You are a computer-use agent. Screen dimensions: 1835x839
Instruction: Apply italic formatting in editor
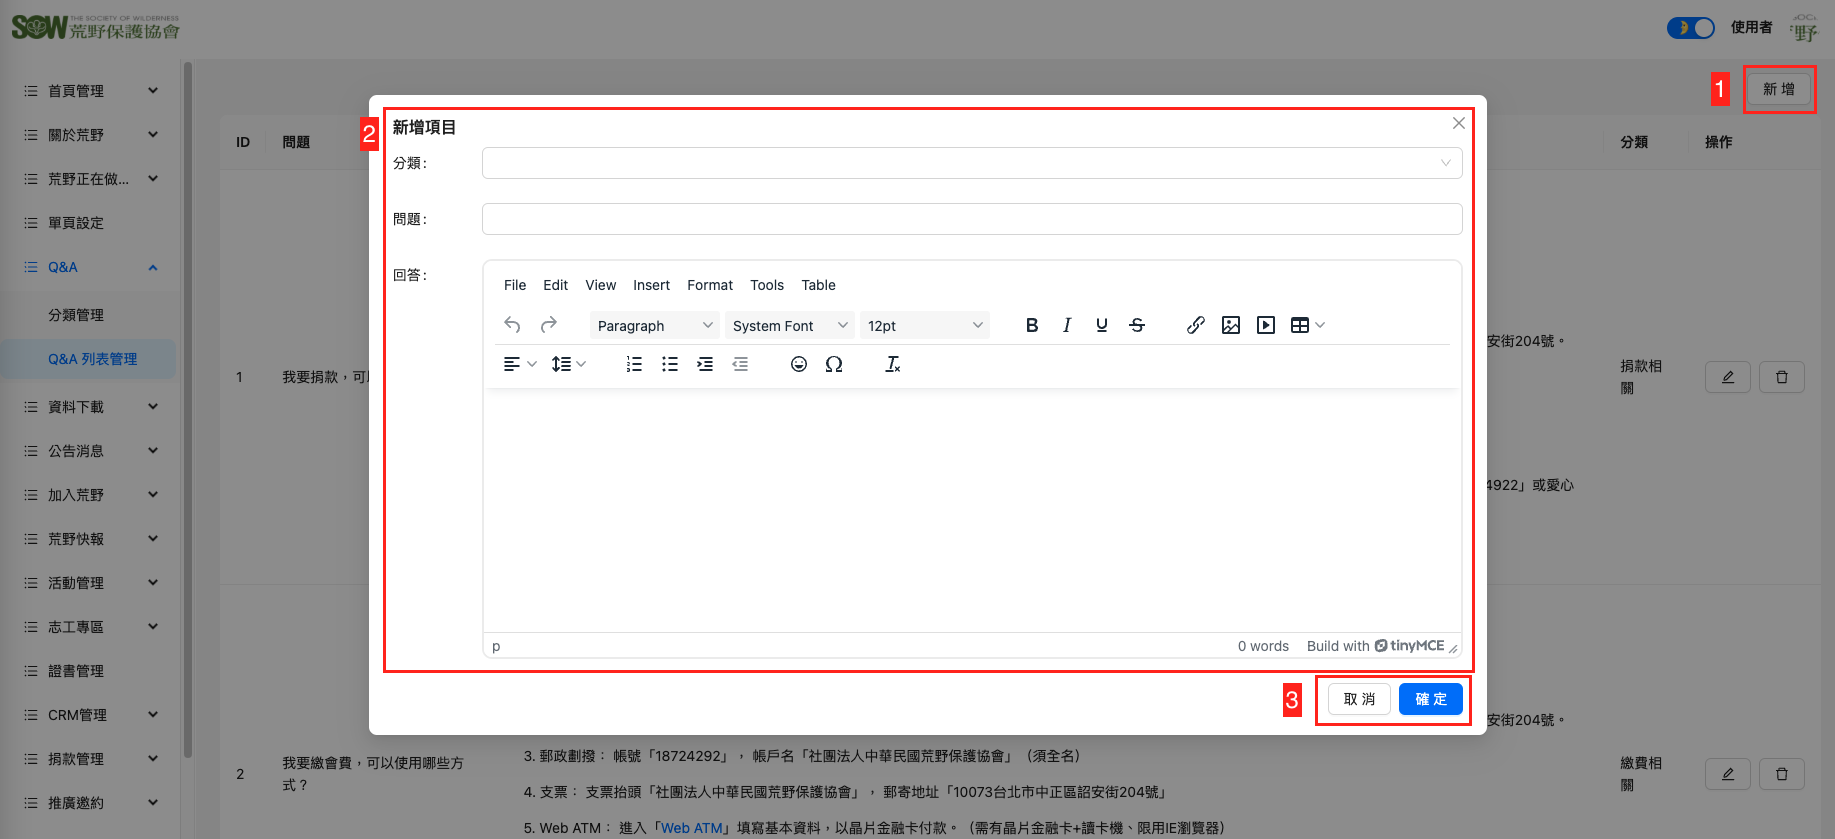click(x=1067, y=325)
